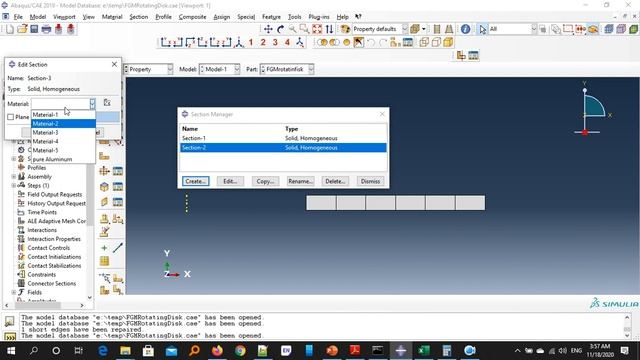
Task: Open the Section menu
Action: pos(139,17)
